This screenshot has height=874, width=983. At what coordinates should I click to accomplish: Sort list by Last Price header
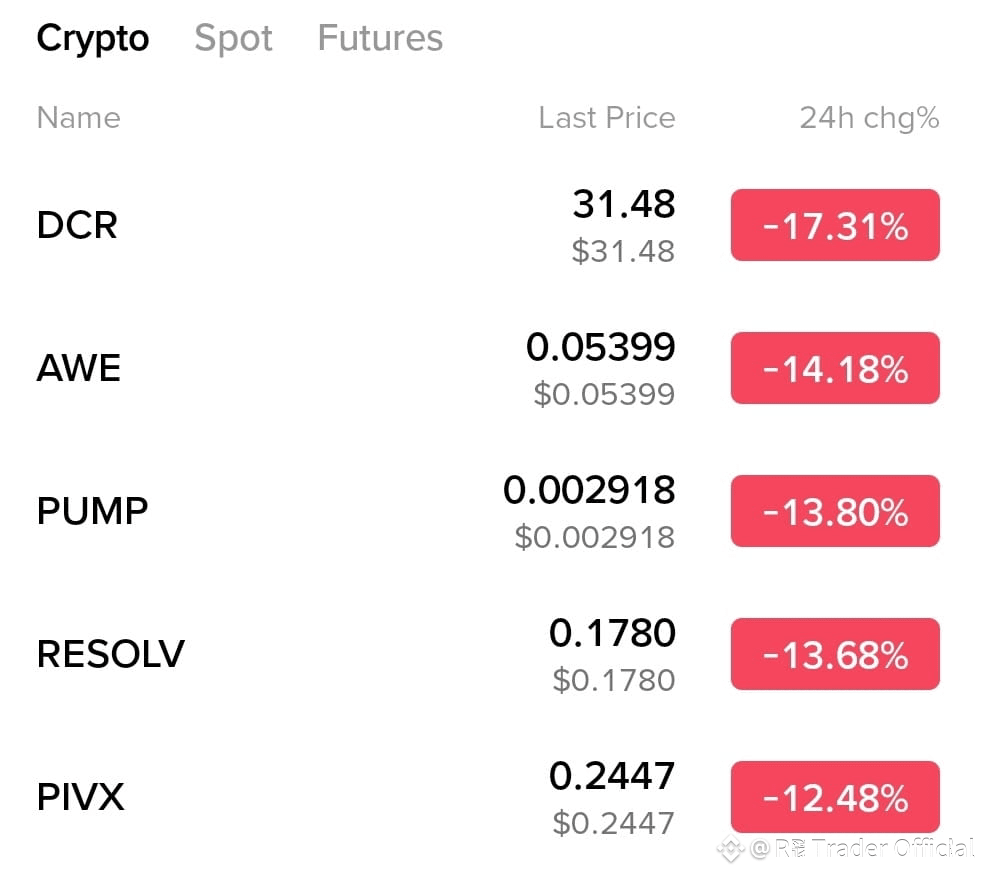pos(606,118)
